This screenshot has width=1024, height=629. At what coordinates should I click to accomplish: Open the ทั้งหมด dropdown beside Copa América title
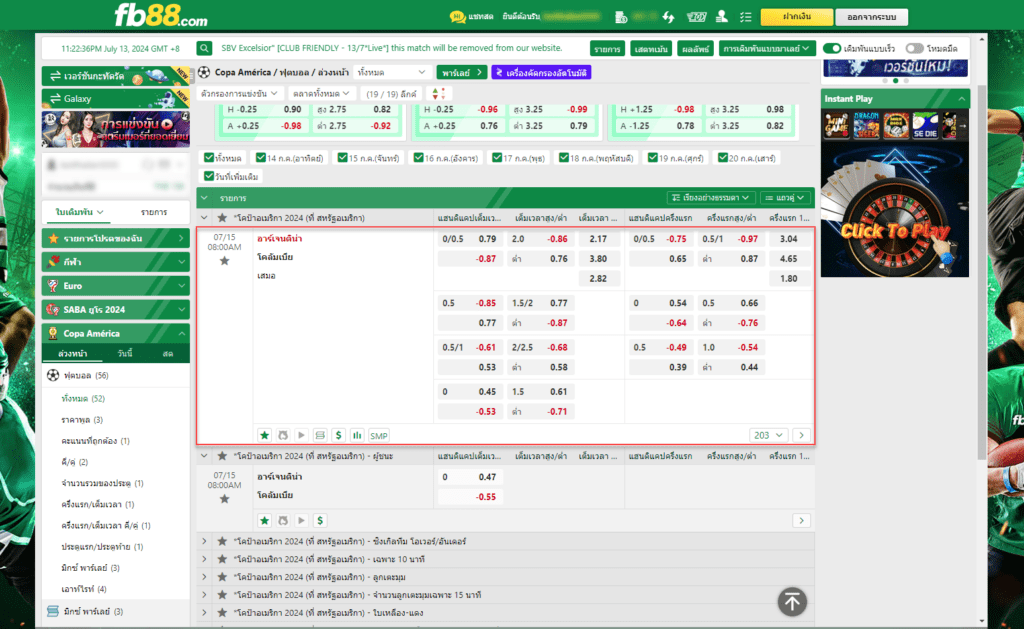pyautogui.click(x=392, y=73)
